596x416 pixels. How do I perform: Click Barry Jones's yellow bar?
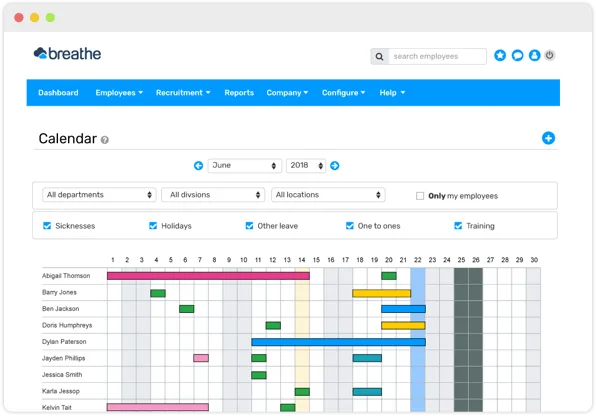tap(382, 293)
